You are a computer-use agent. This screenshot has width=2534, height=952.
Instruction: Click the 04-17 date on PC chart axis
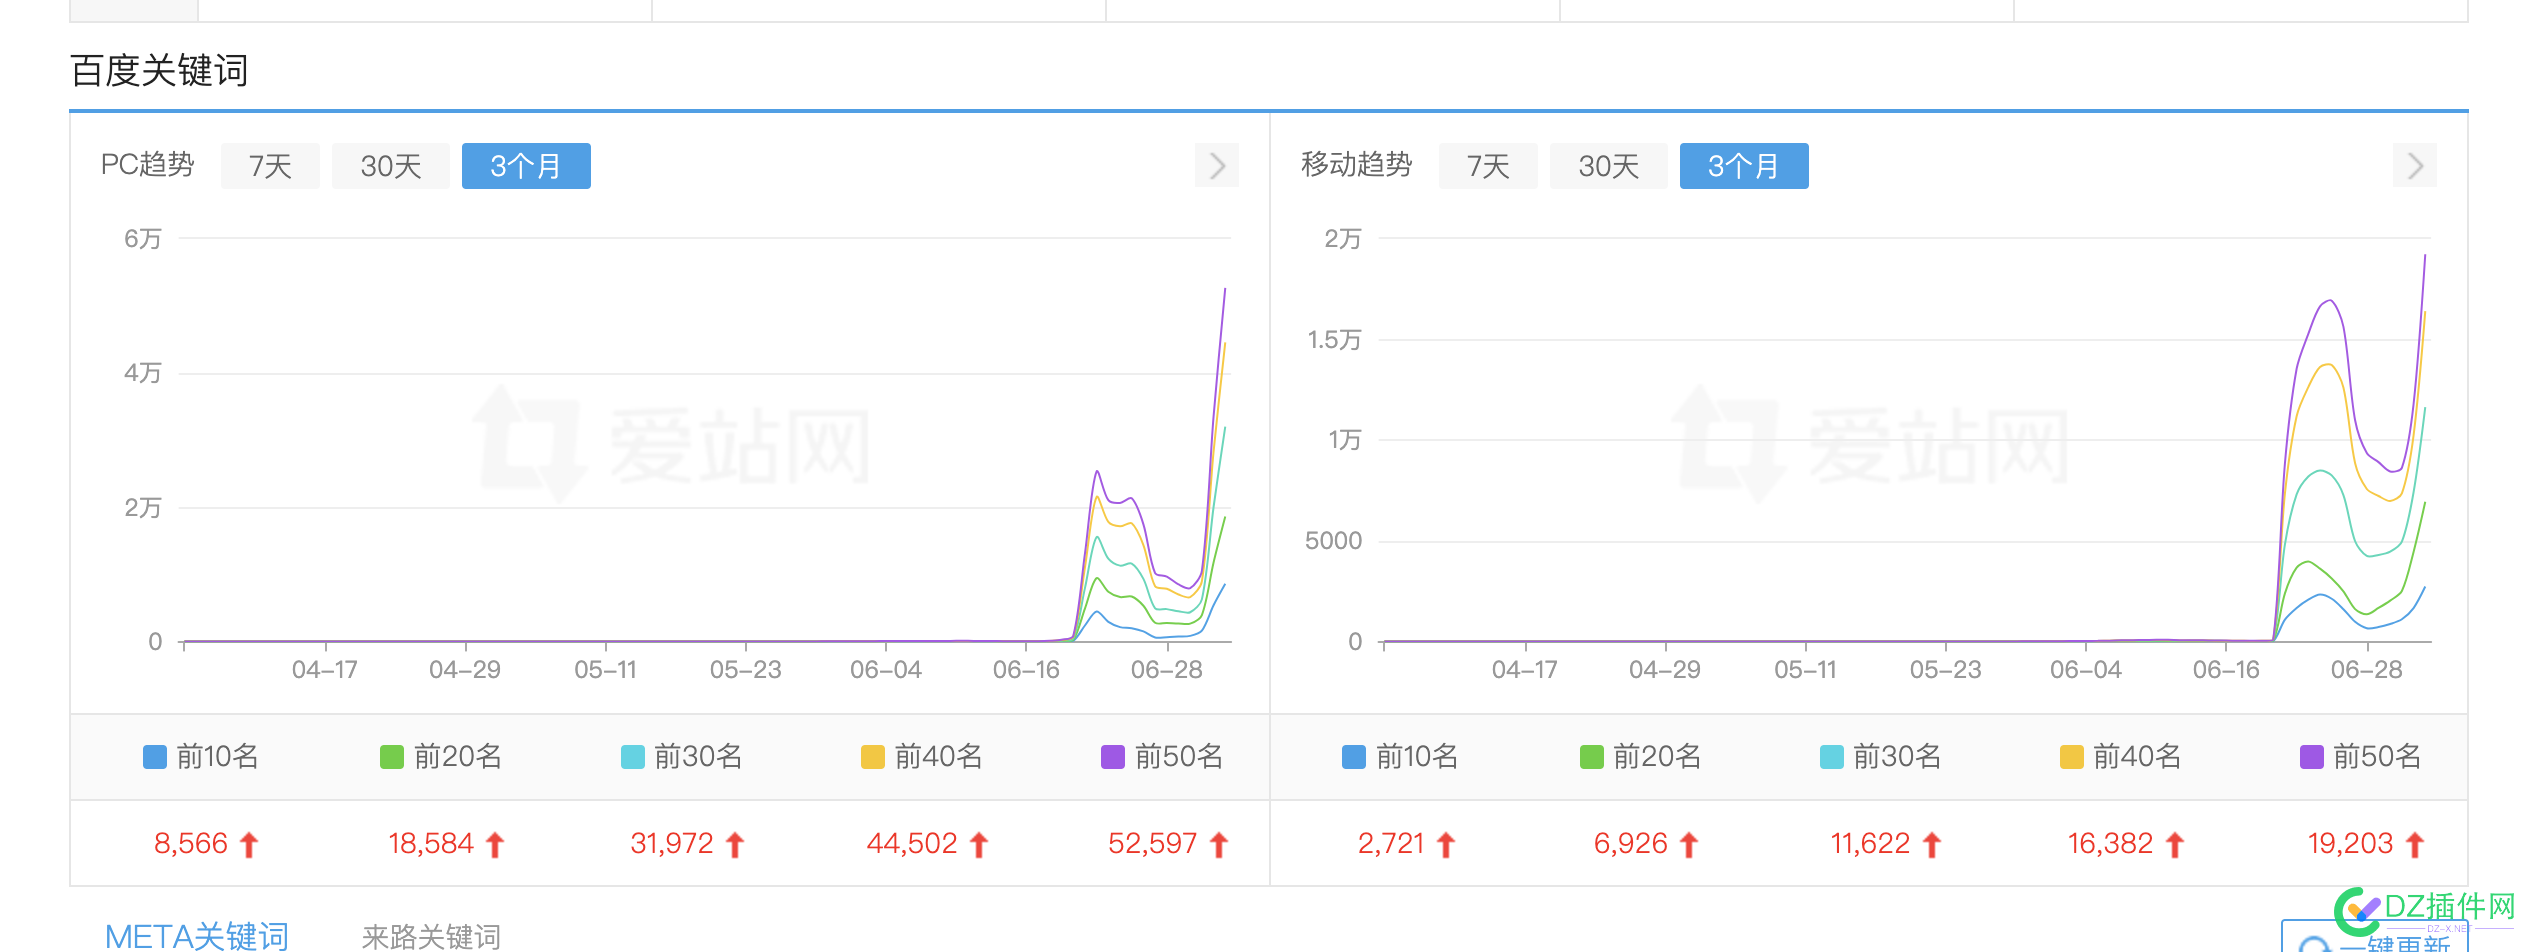point(325,670)
